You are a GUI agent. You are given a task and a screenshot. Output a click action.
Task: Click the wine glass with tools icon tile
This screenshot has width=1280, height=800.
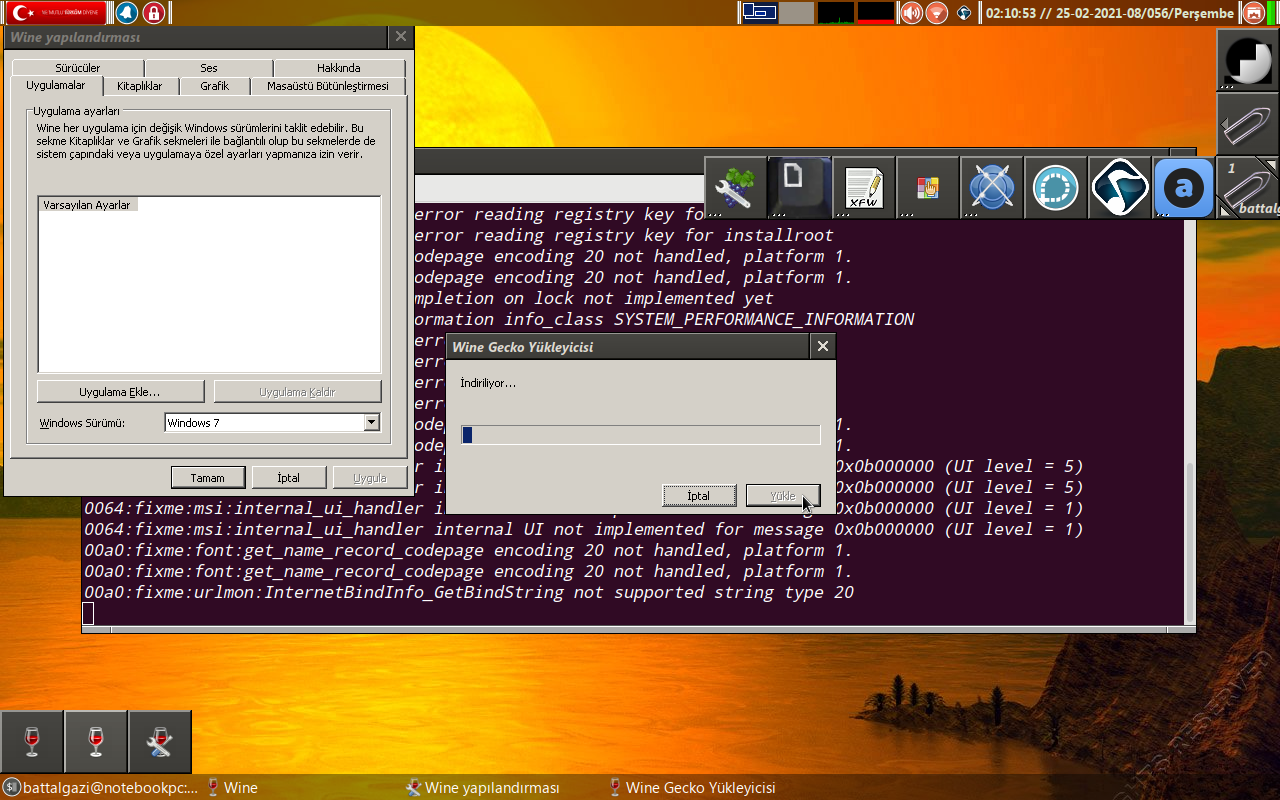point(160,741)
